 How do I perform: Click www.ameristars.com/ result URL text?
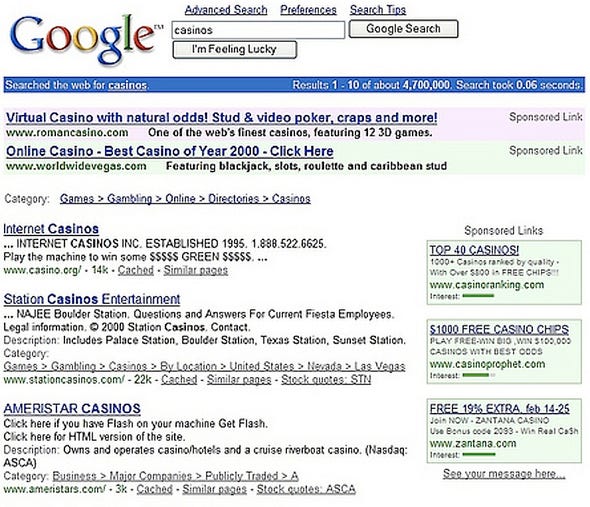coord(55,489)
